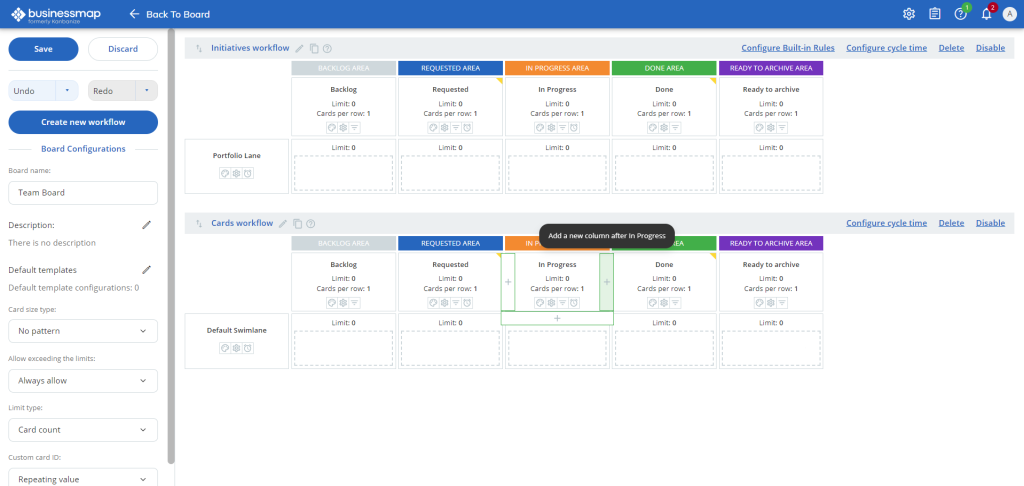Image resolution: width=1024 pixels, height=486 pixels.
Task: Open gear settings of Initiatives workflow Backlog column
Action: (343, 128)
